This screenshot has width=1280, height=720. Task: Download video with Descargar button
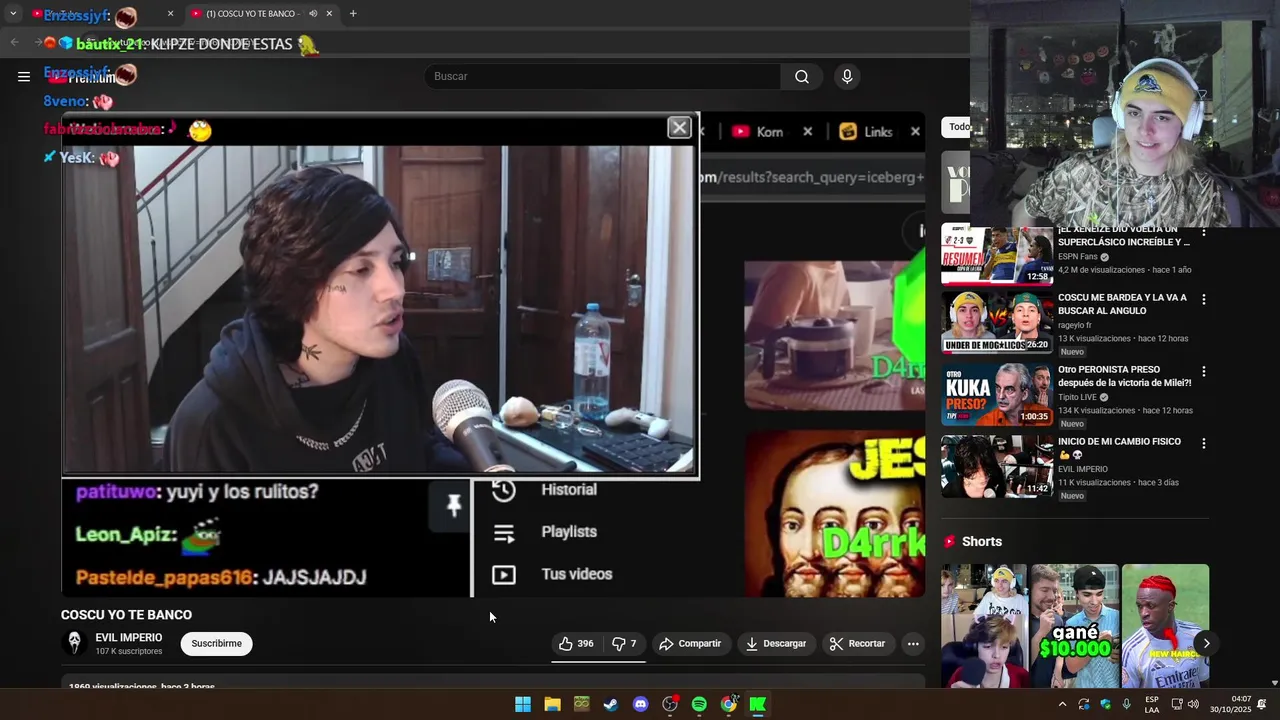pos(776,644)
